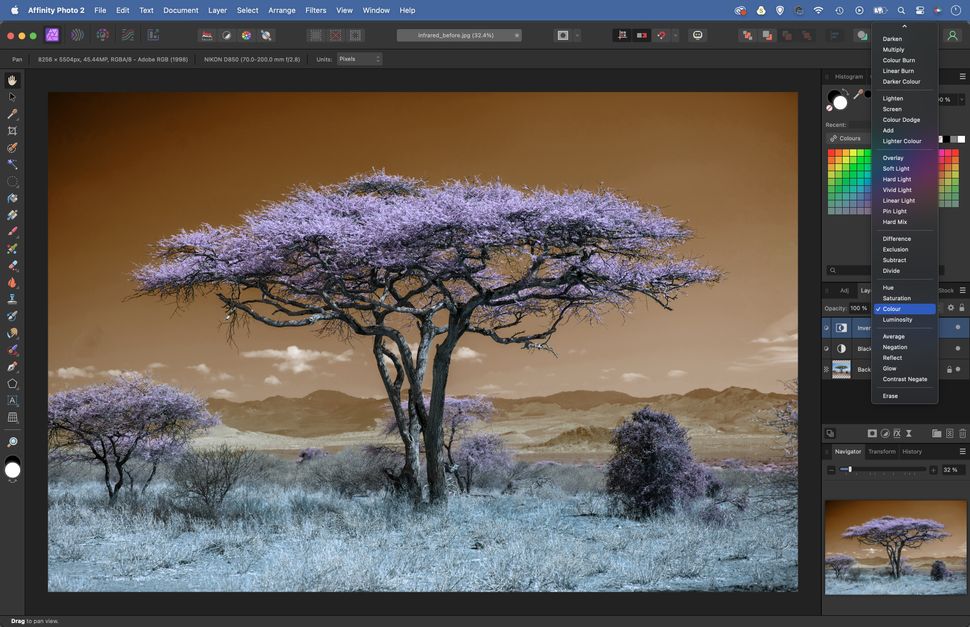The width and height of the screenshot is (970, 627).
Task: Apply Auto Levels from toolbar
Action: tap(207, 35)
